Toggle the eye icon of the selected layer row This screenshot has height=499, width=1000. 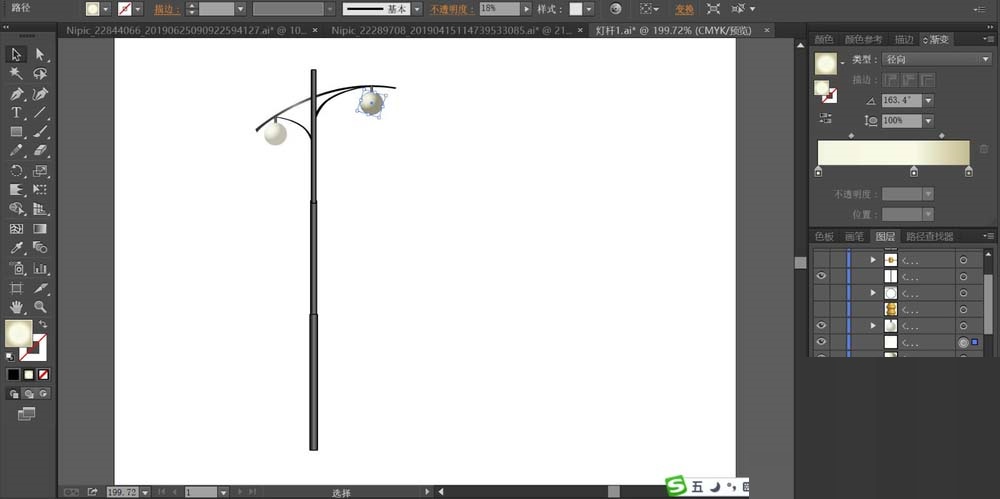[x=821, y=343]
